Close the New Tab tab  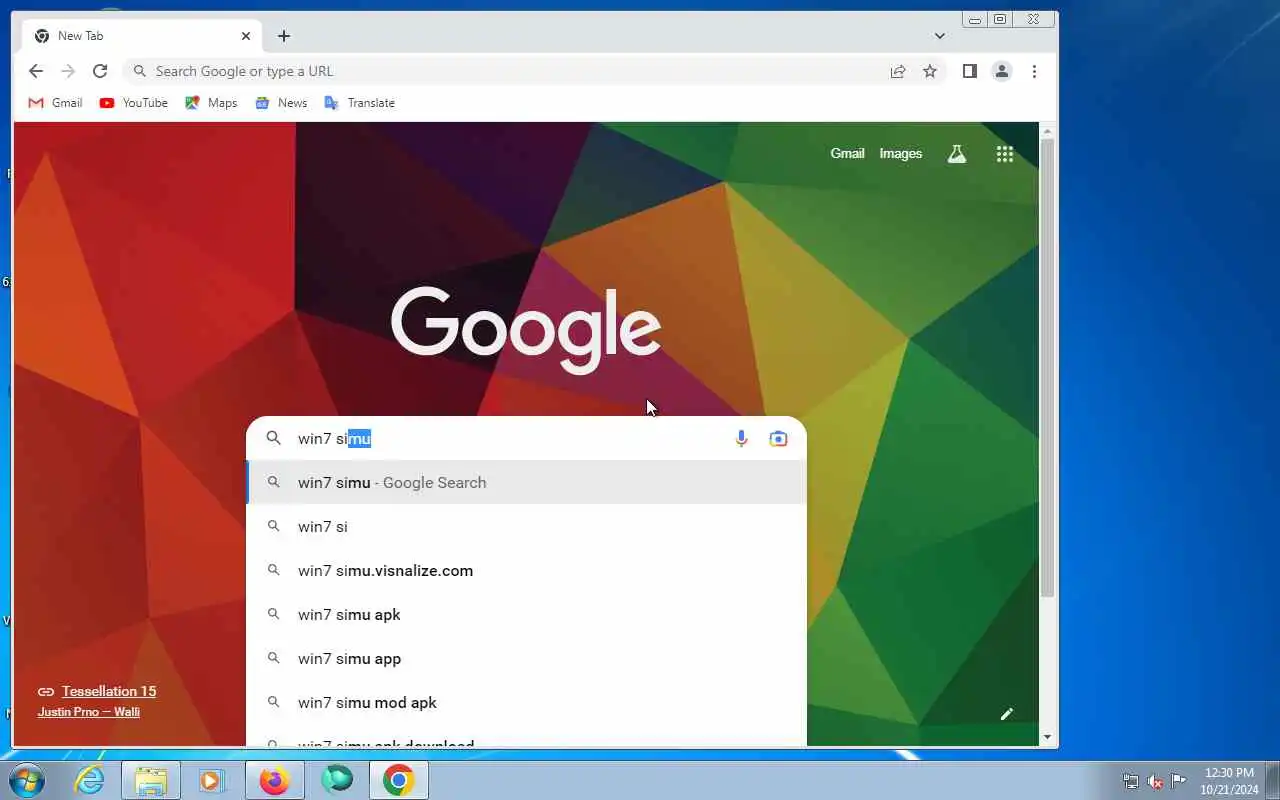pyautogui.click(x=246, y=36)
